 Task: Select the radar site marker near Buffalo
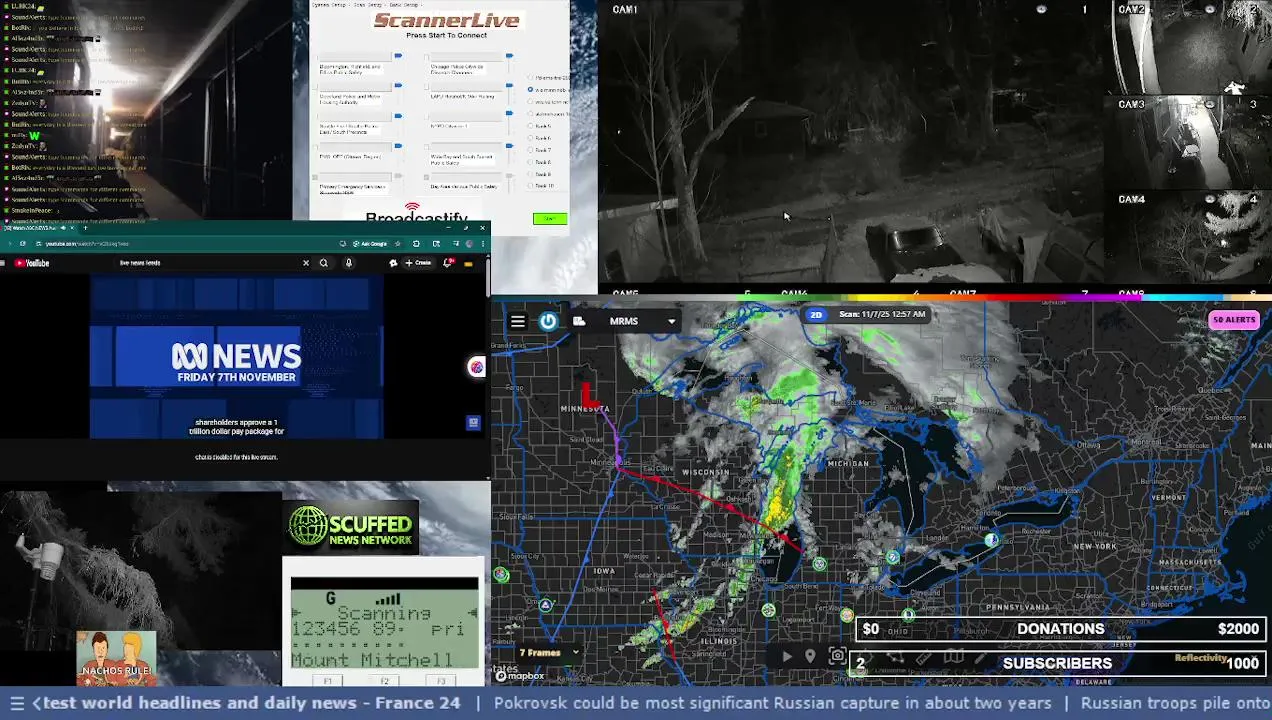pos(991,539)
